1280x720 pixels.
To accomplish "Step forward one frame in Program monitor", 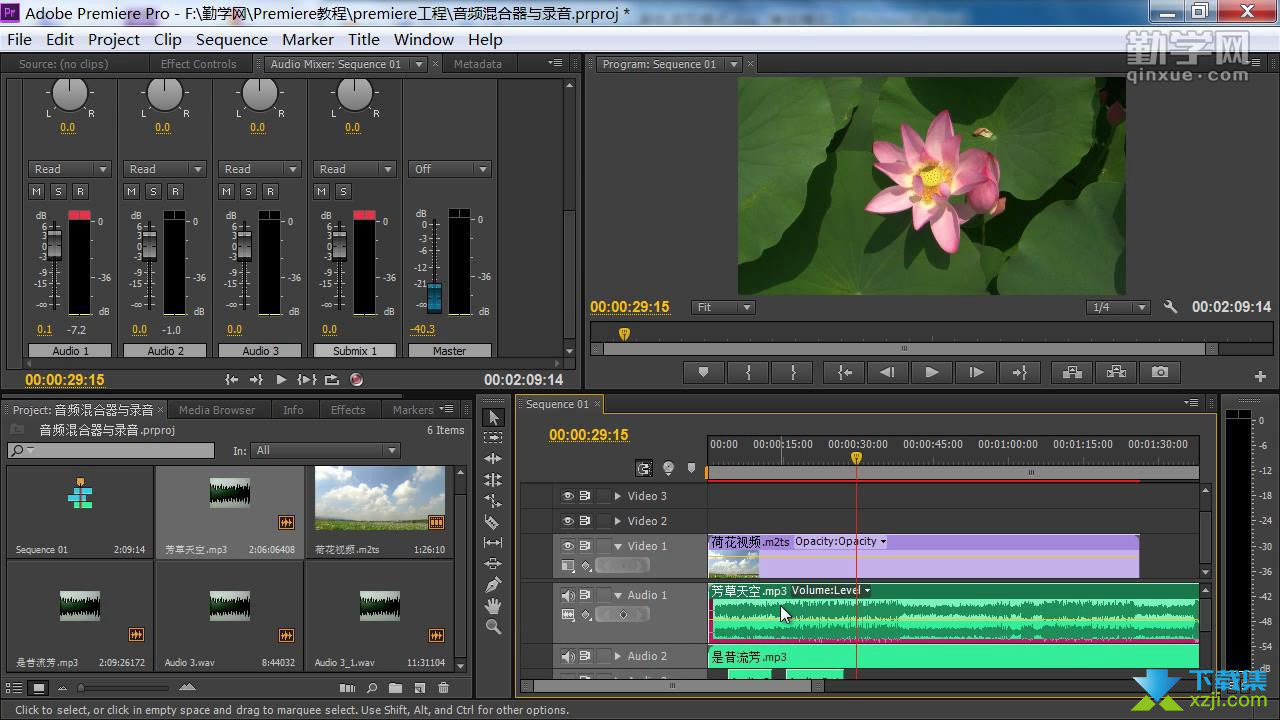I will point(976,372).
